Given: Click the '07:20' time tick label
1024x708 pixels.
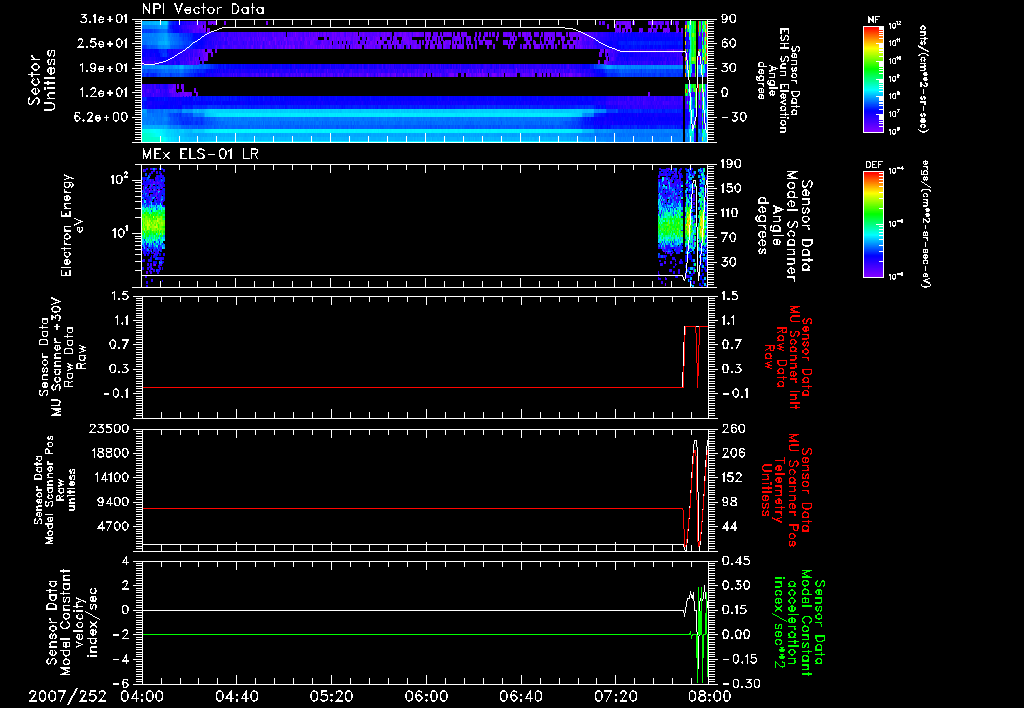Looking at the screenshot, I should [616, 696].
